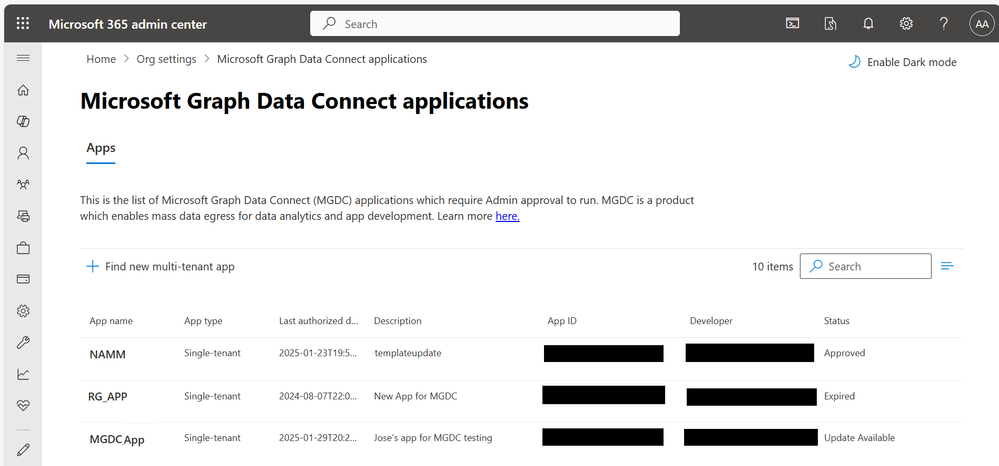Image resolution: width=999 pixels, height=466 pixels.
Task: Sort by App type column header
Action: point(203,321)
